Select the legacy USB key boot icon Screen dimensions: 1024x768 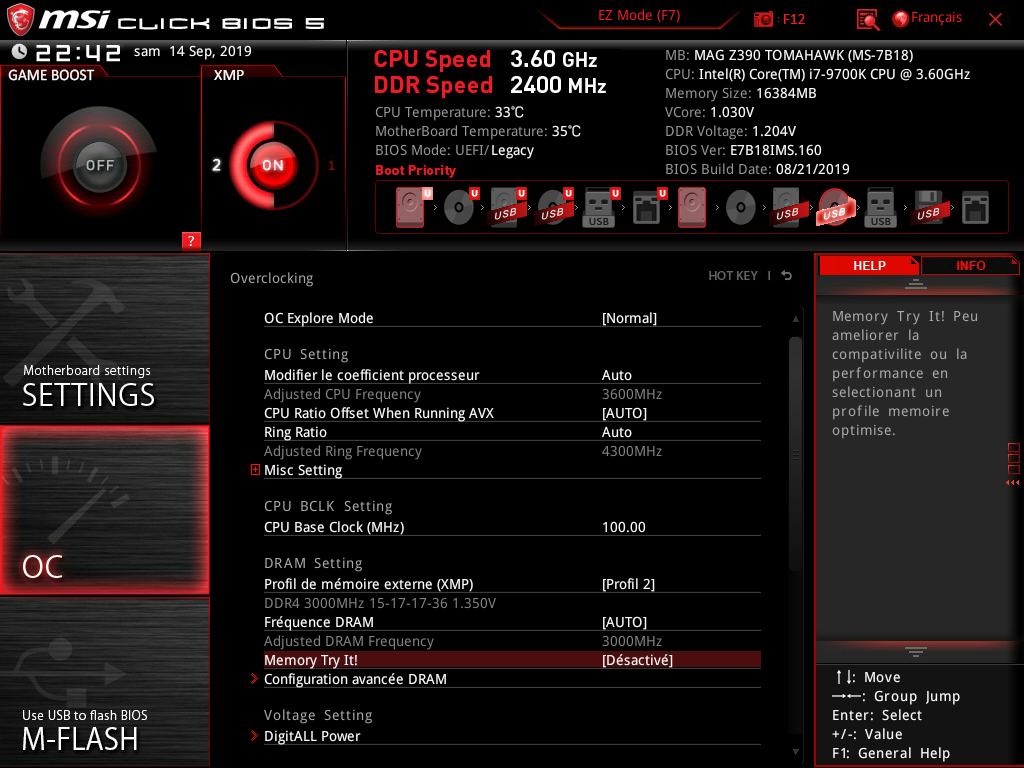[x=880, y=208]
